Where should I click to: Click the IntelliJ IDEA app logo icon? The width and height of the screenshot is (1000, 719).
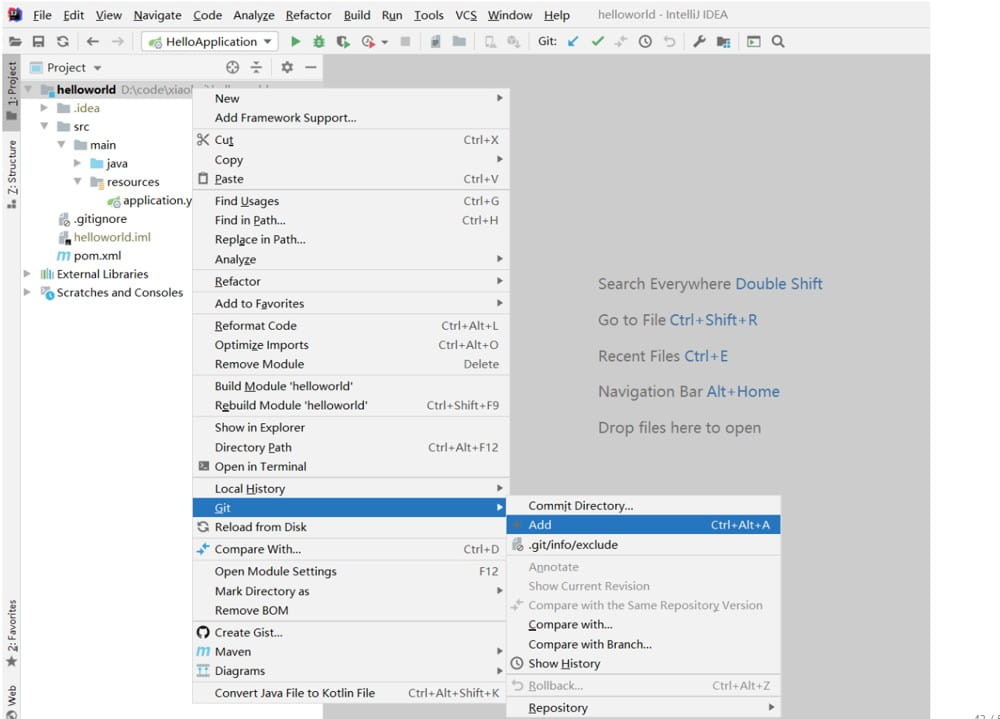click(x=15, y=14)
